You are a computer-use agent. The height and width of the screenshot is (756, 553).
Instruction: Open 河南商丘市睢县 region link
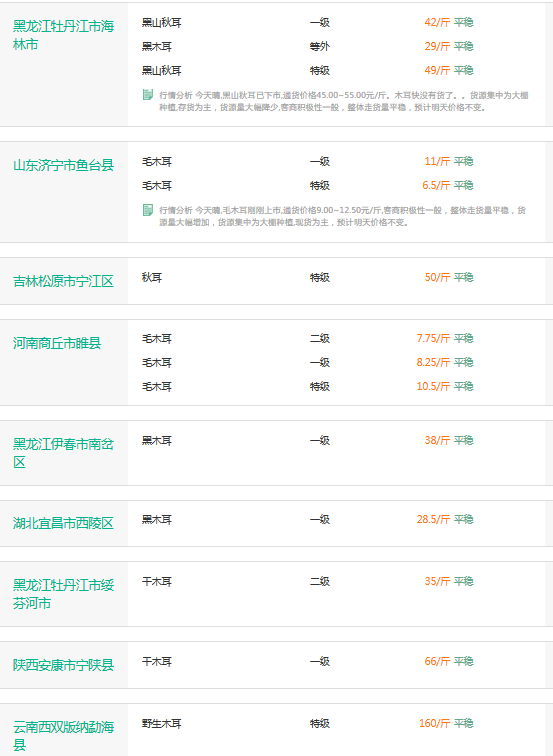[x=57, y=343]
